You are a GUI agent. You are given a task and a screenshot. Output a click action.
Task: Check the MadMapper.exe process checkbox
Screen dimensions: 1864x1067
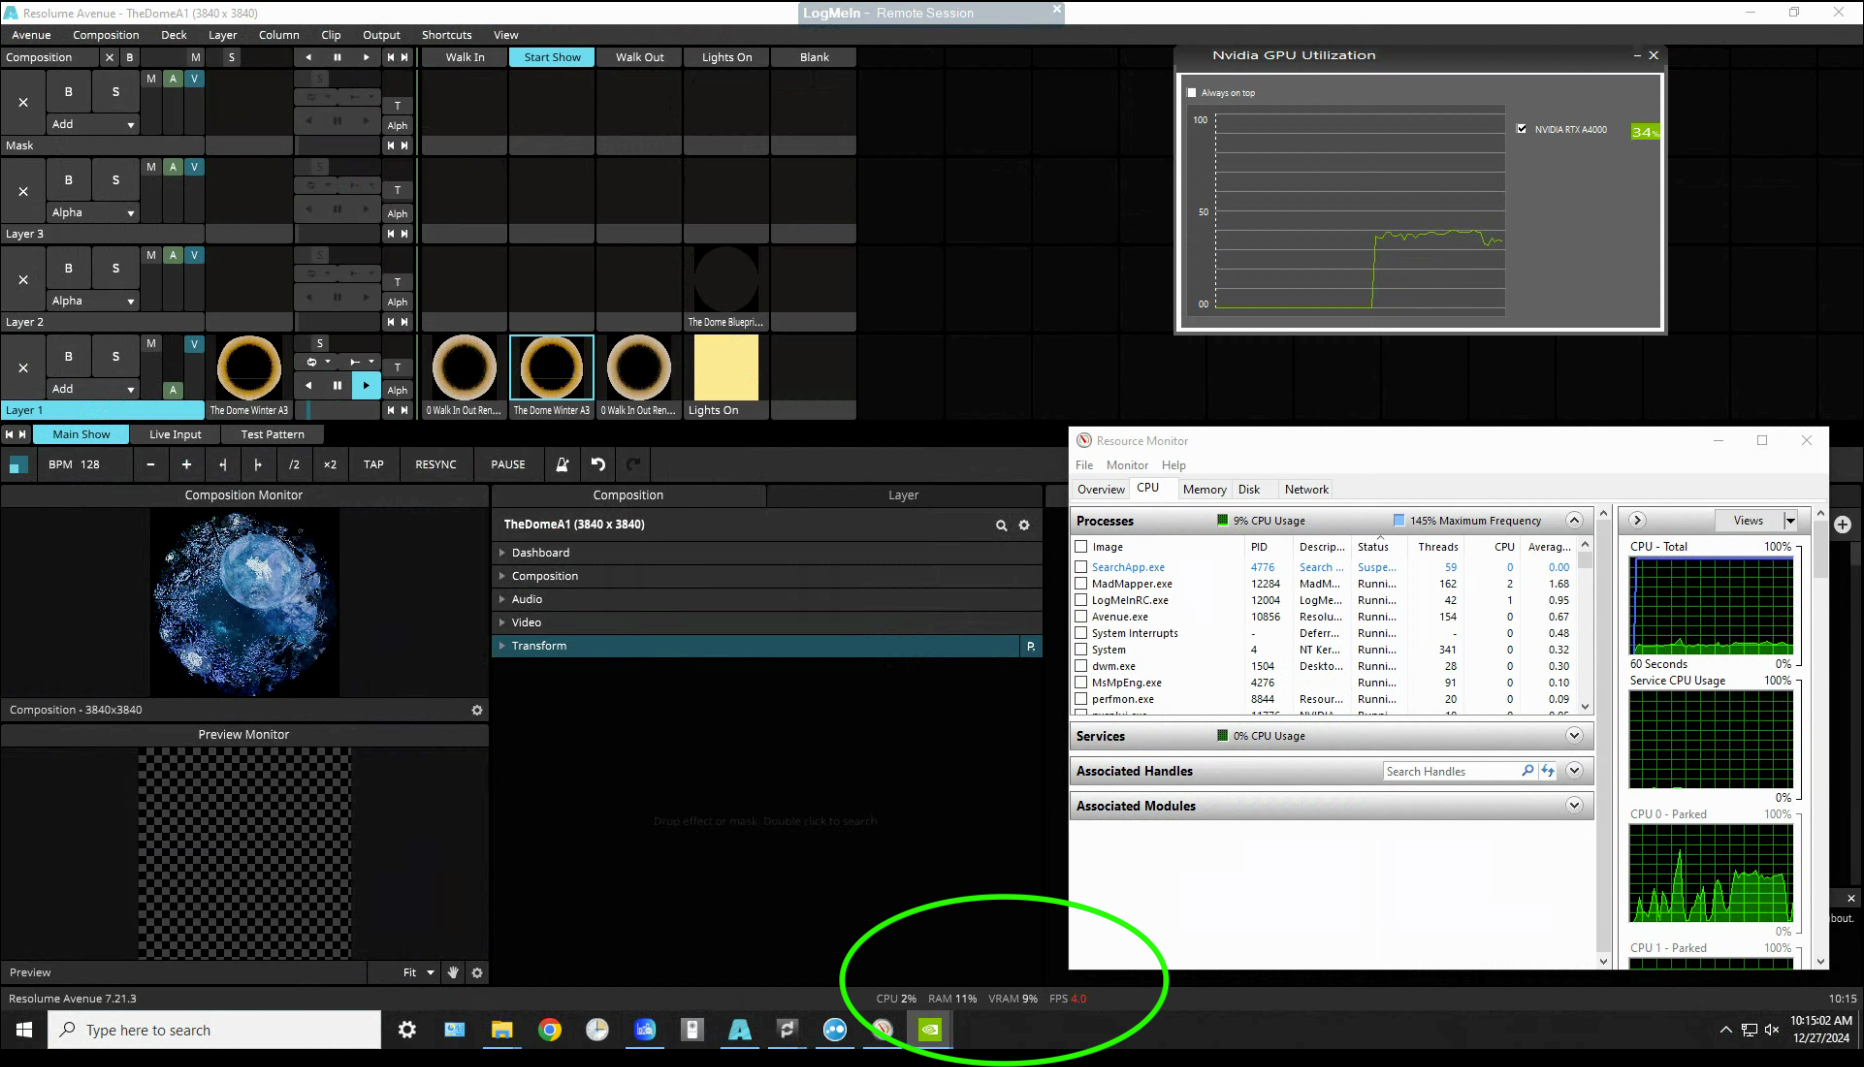tap(1081, 584)
